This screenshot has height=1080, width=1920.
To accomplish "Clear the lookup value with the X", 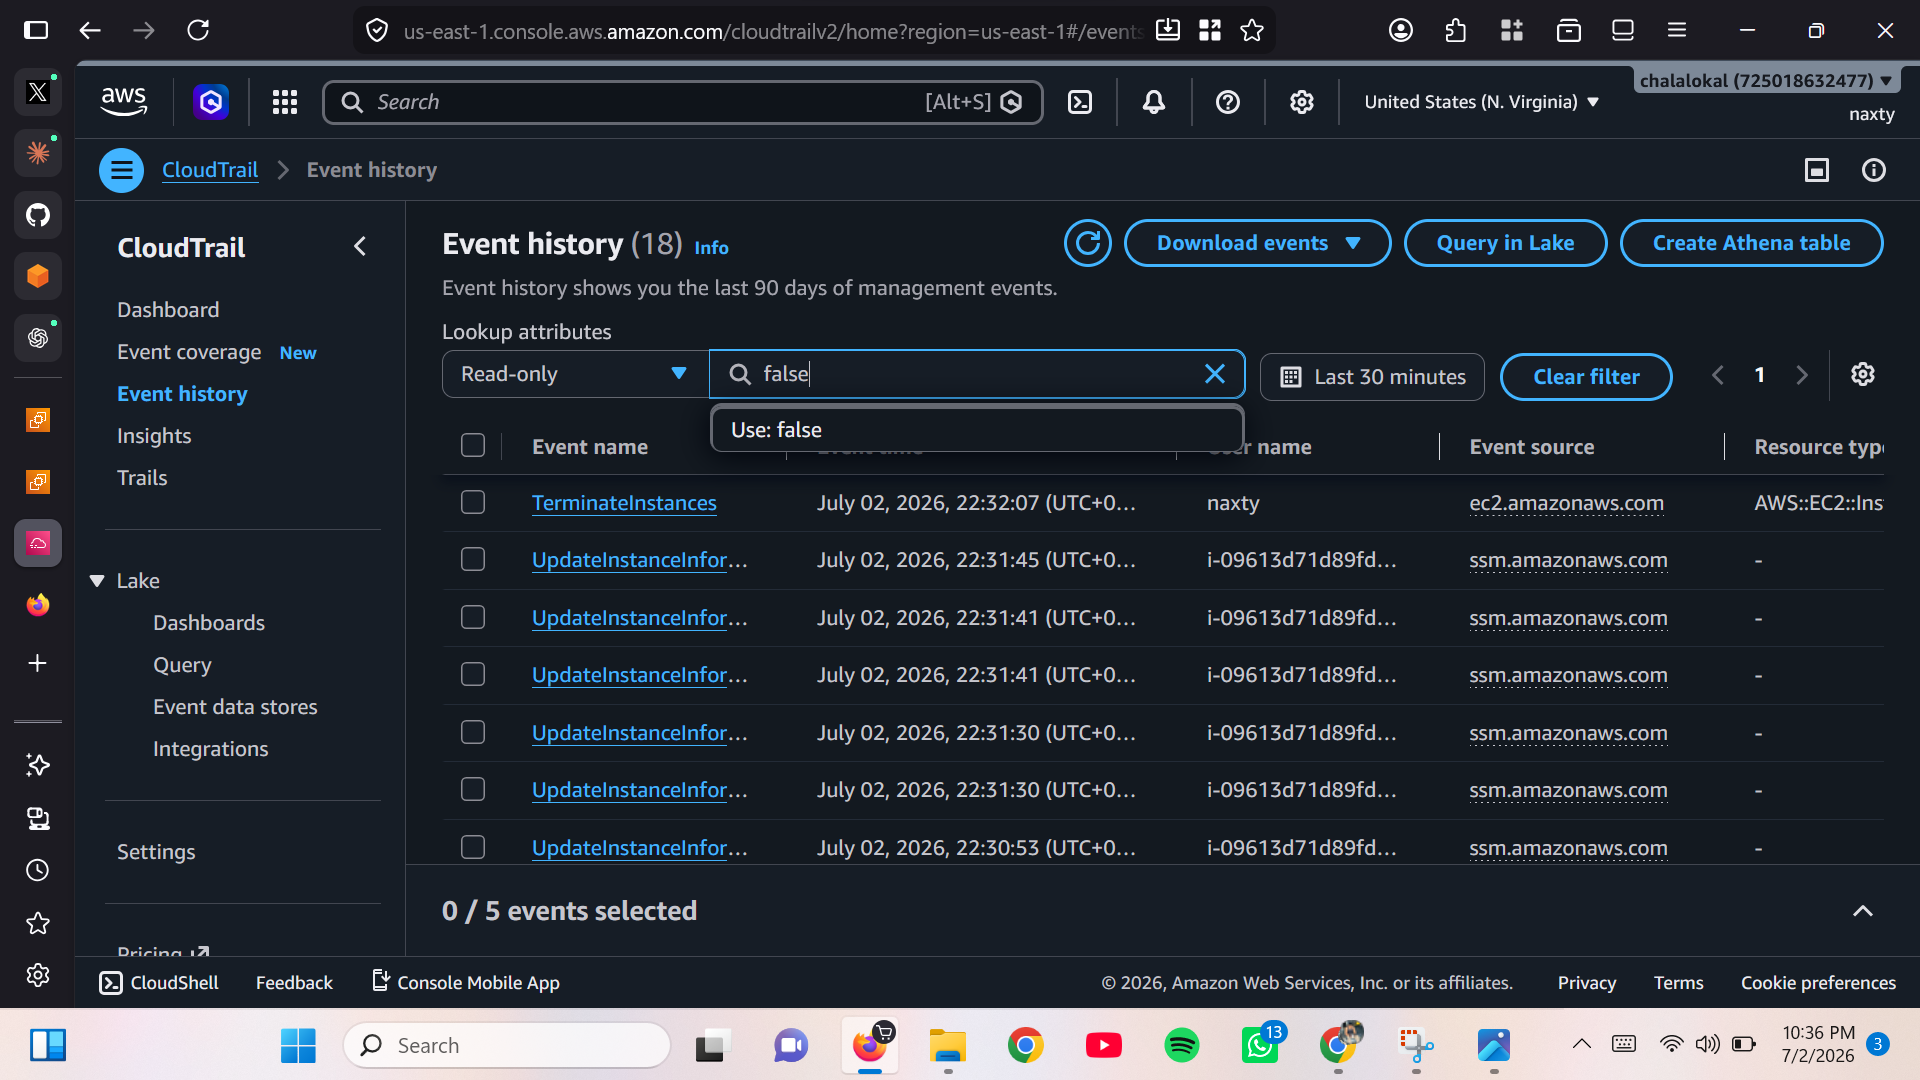I will tap(1215, 374).
